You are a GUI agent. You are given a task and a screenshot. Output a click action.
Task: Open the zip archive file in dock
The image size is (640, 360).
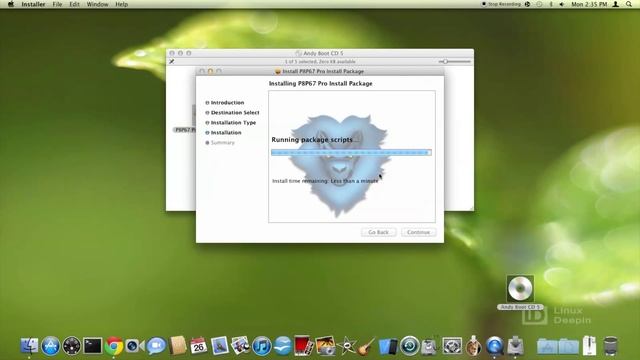[589, 346]
